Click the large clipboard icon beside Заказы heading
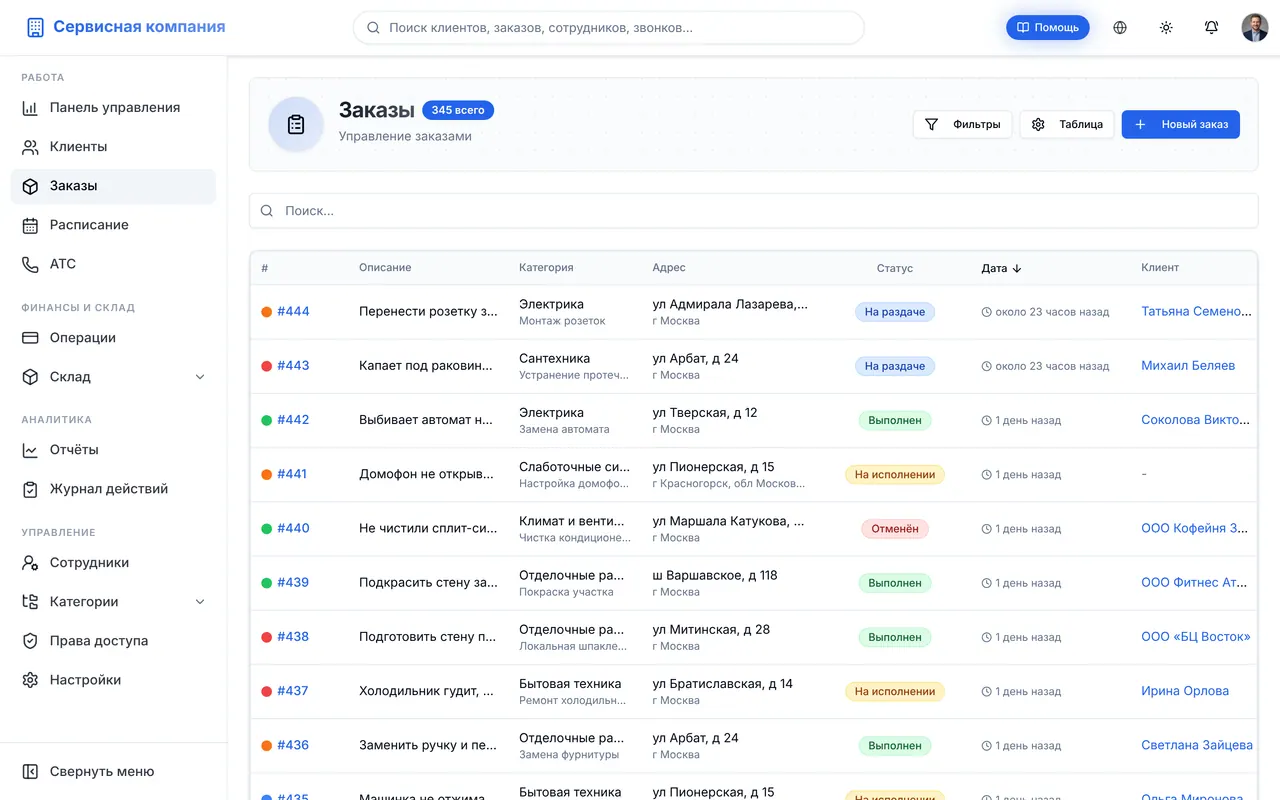This screenshot has height=800, width=1280. (296, 125)
